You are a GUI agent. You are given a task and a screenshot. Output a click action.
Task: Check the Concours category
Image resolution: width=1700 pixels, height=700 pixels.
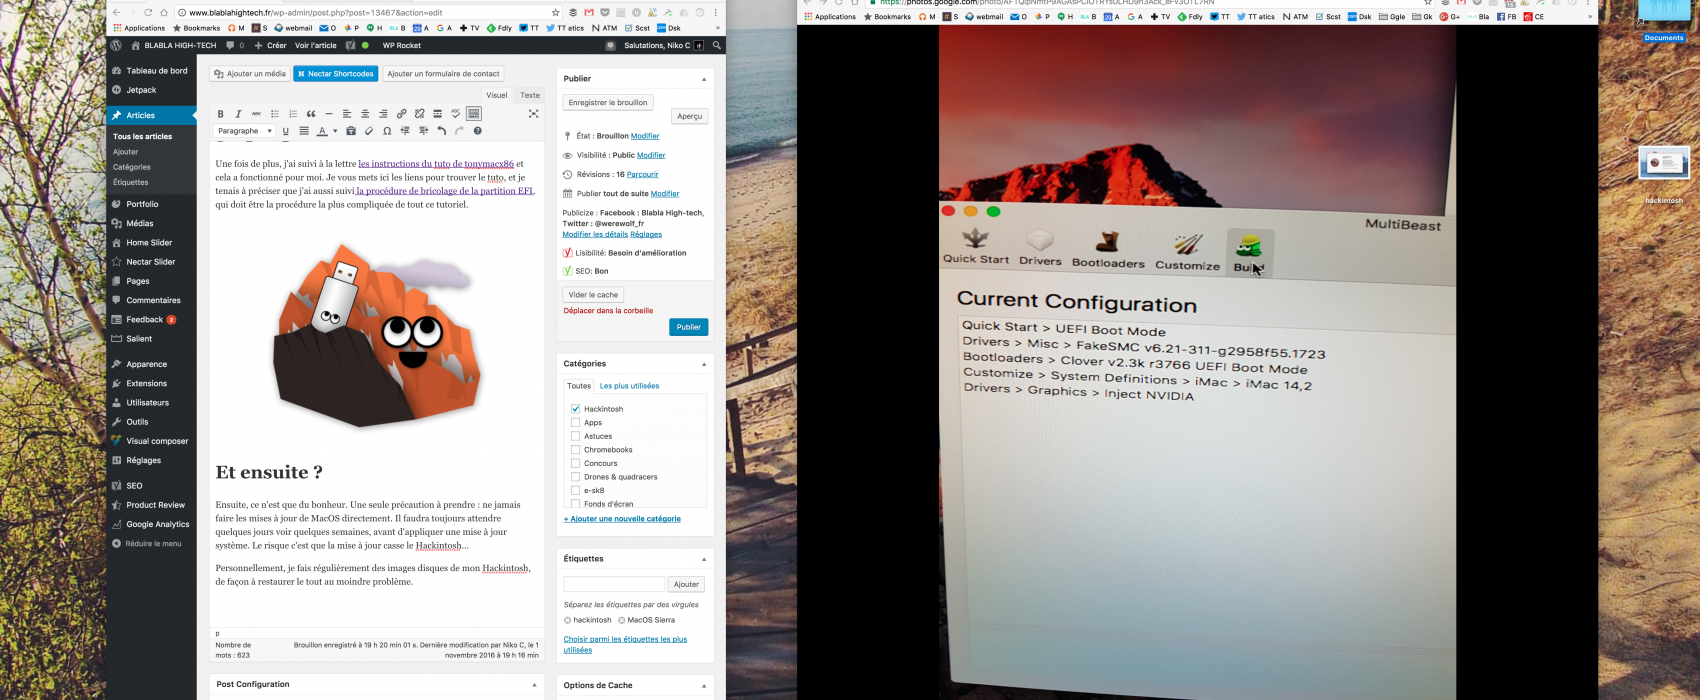[x=575, y=463]
